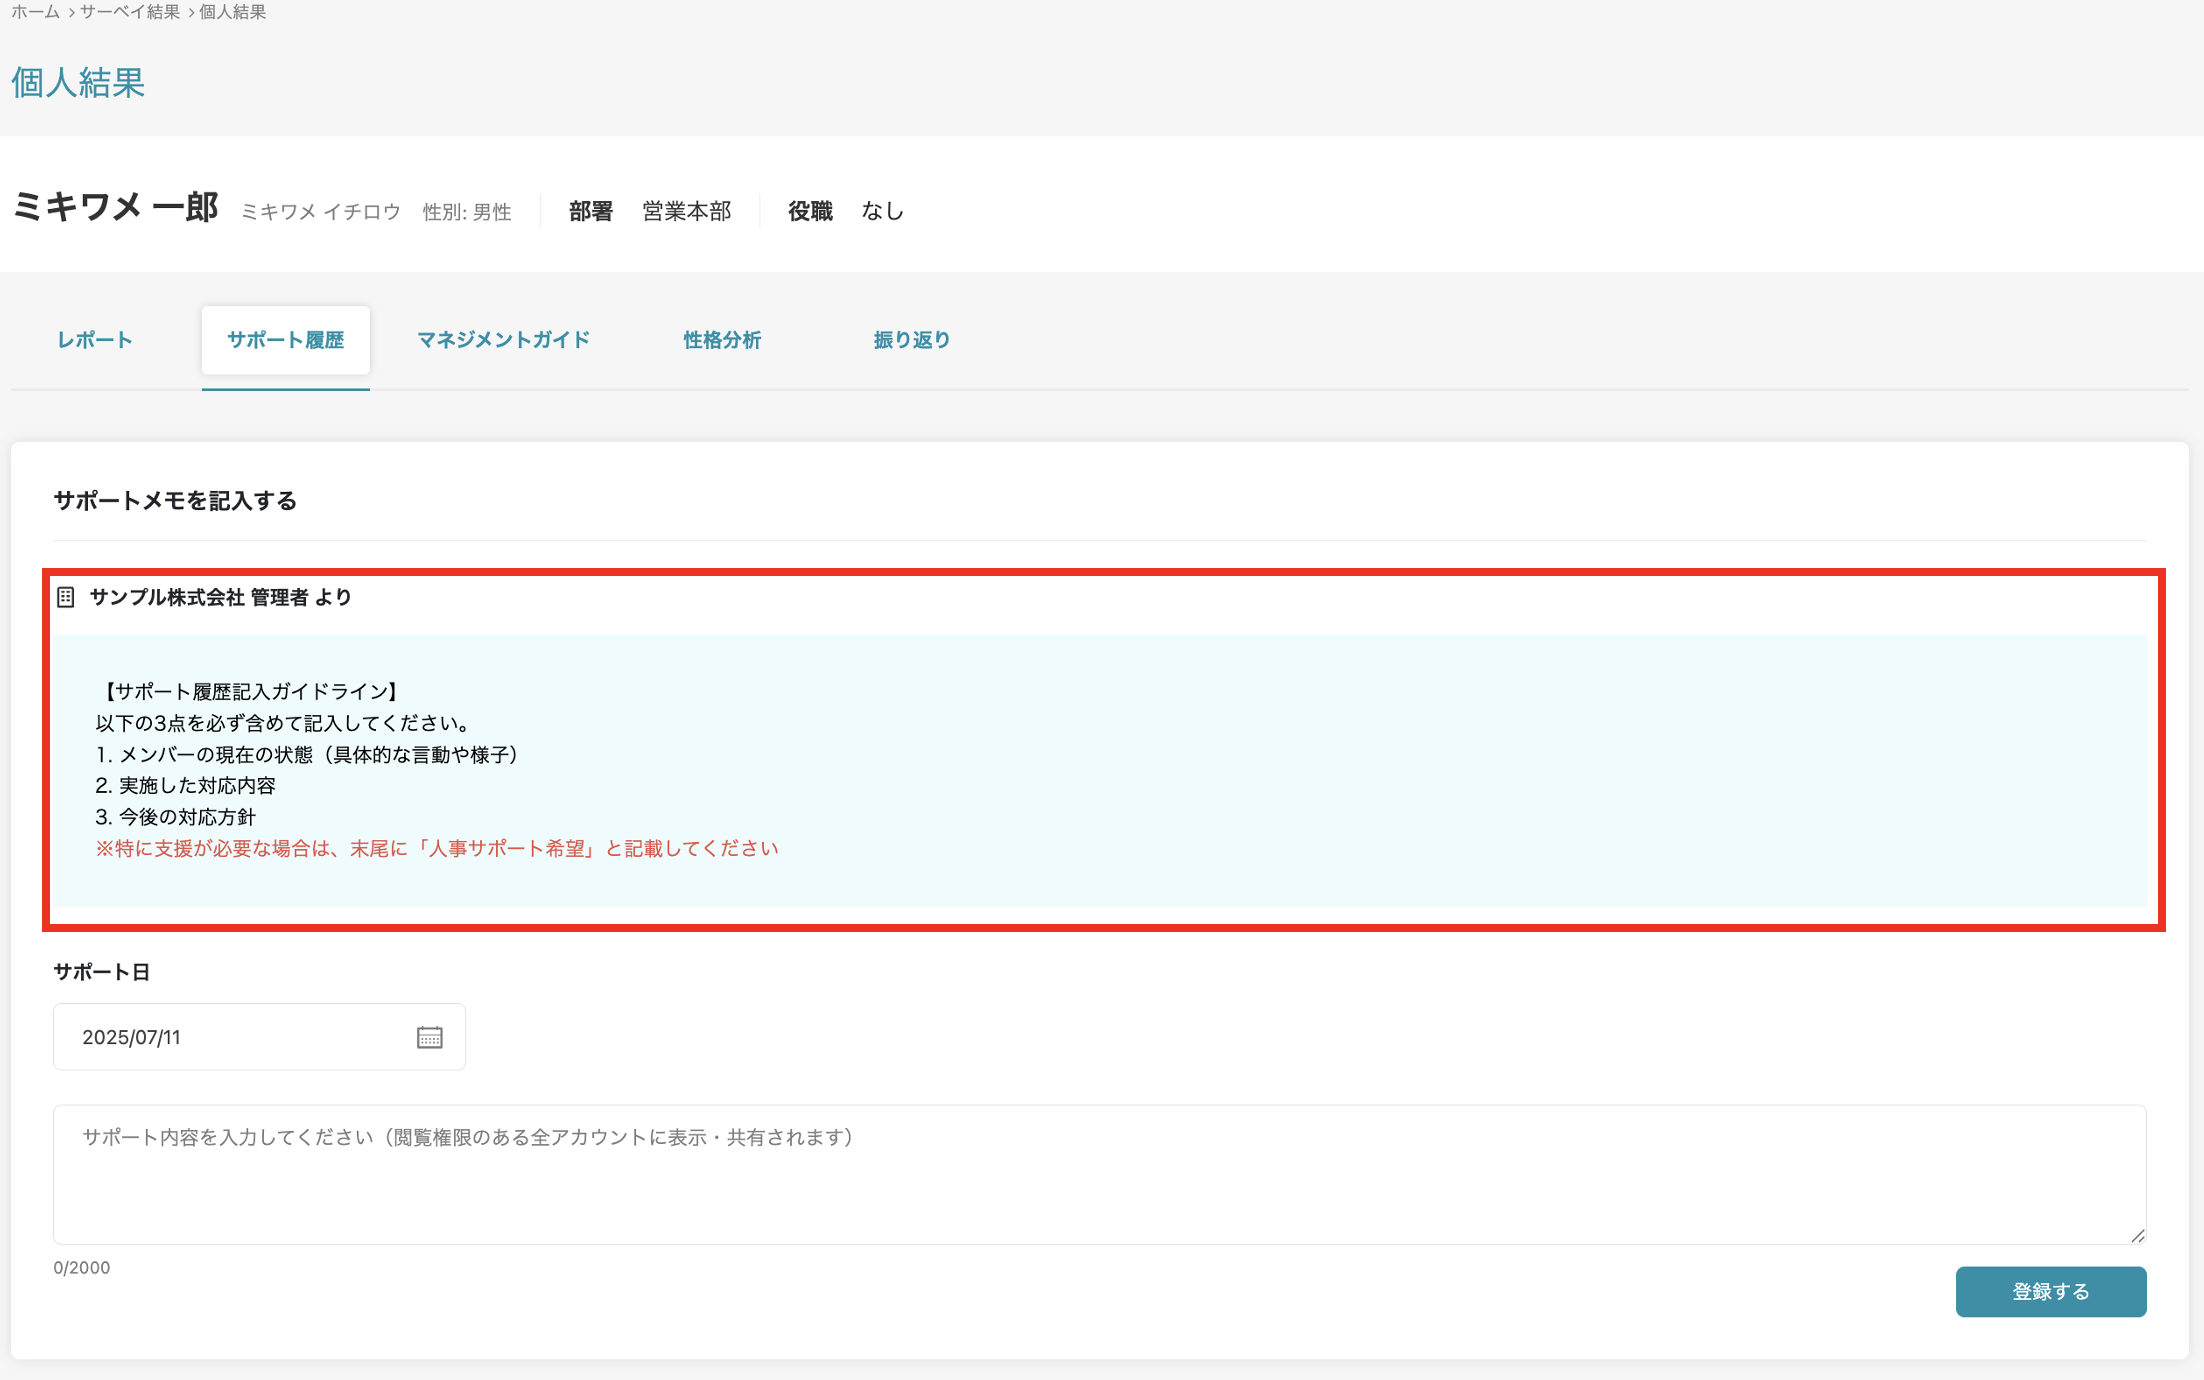
Task: Open the レポート tab
Action: tap(95, 340)
